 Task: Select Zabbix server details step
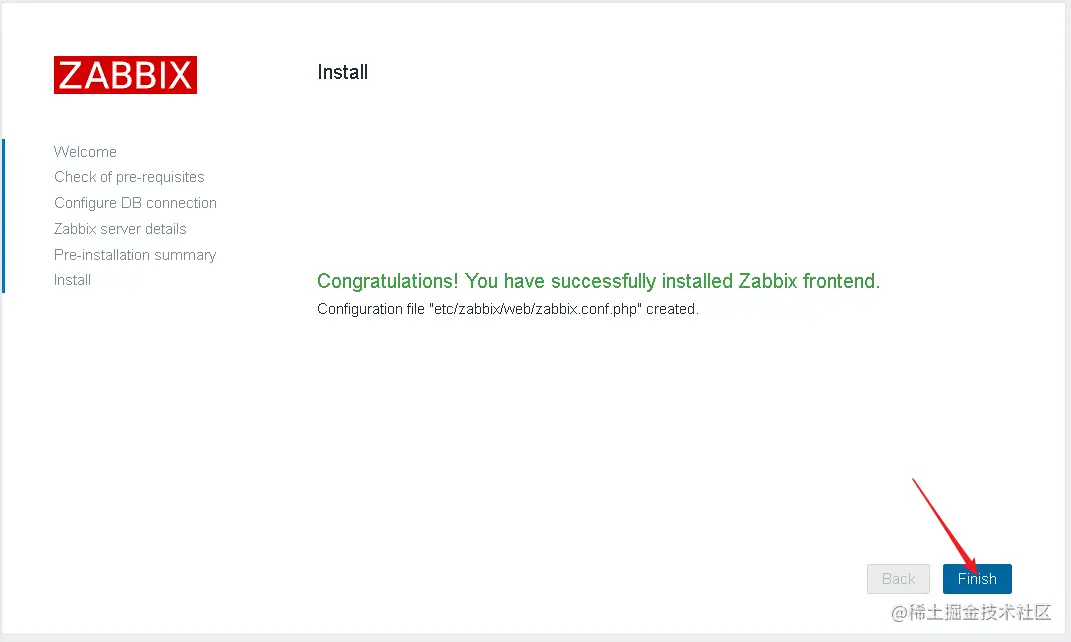coord(120,229)
